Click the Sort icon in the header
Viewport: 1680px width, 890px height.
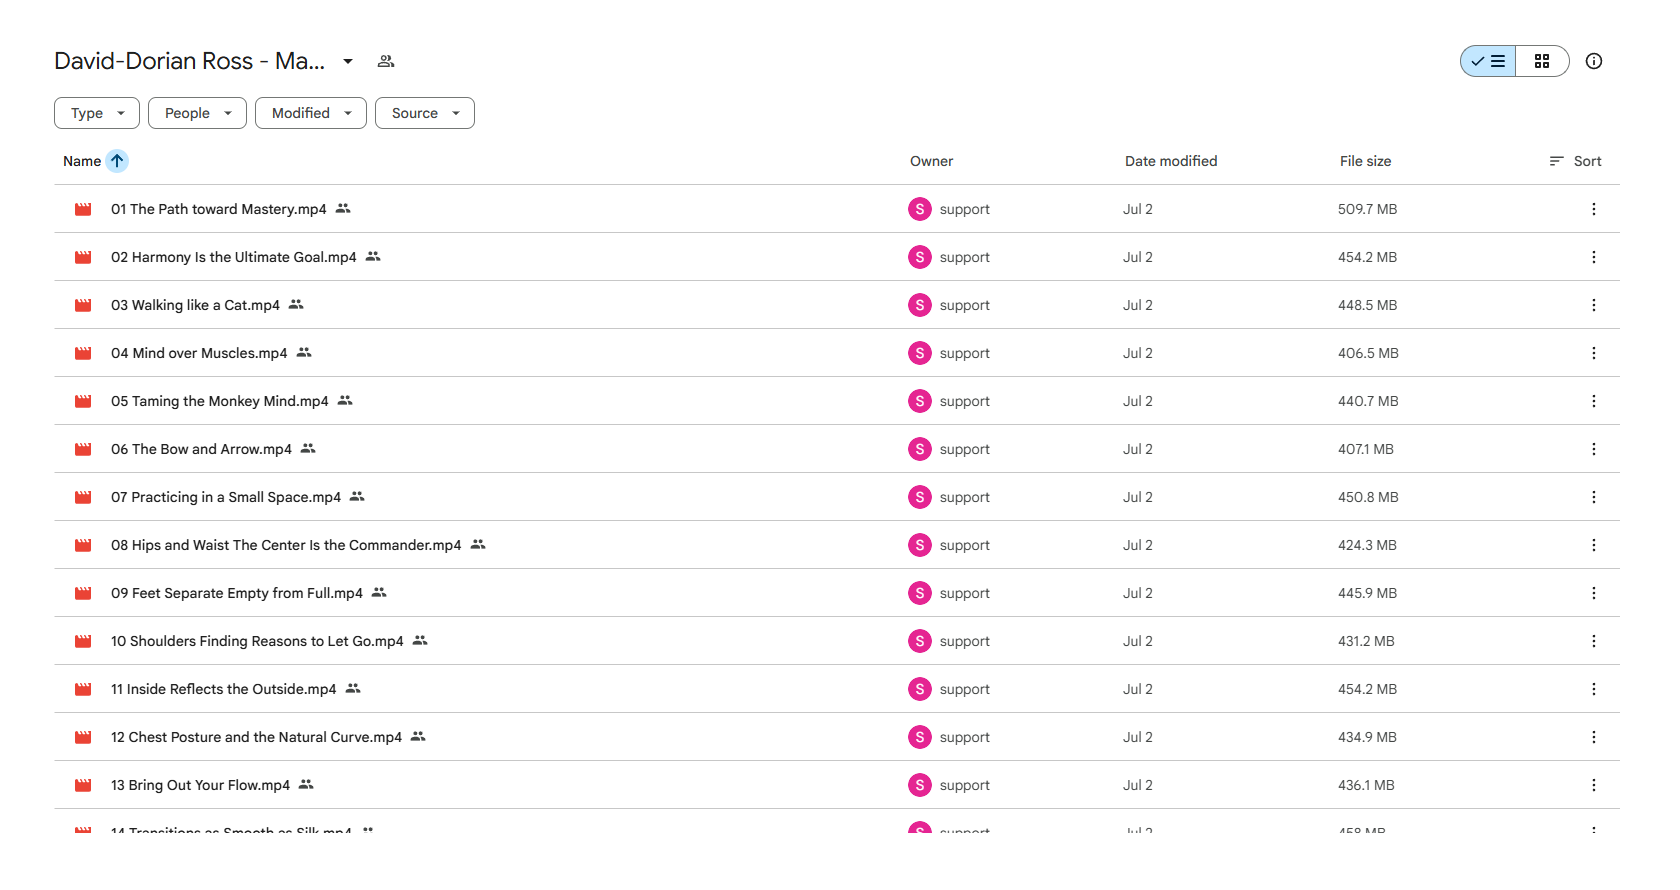click(1556, 161)
